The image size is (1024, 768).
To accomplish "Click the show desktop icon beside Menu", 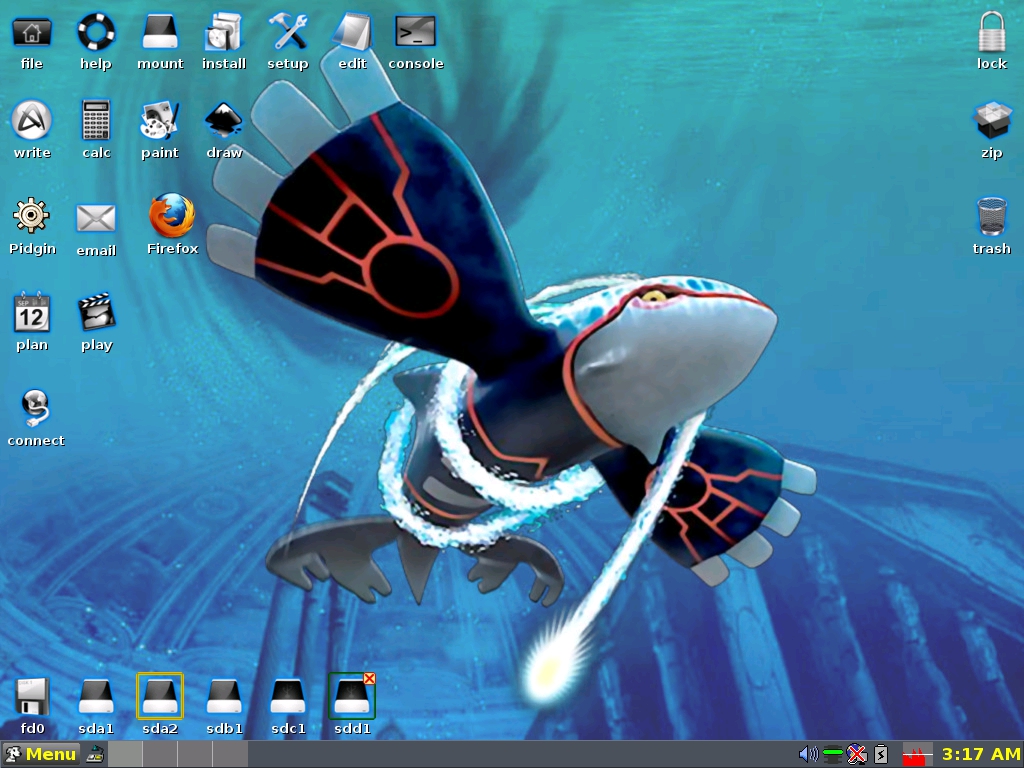I will coord(95,755).
